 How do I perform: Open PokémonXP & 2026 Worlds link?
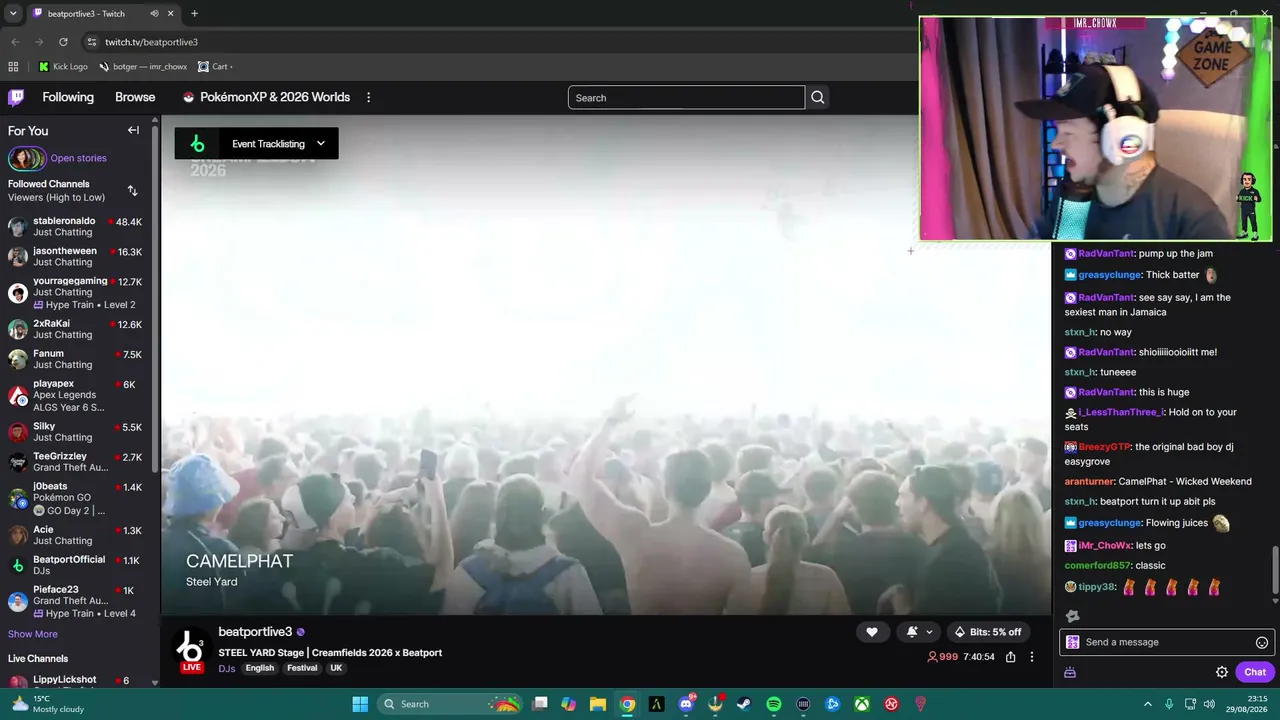pyautogui.click(x=266, y=97)
